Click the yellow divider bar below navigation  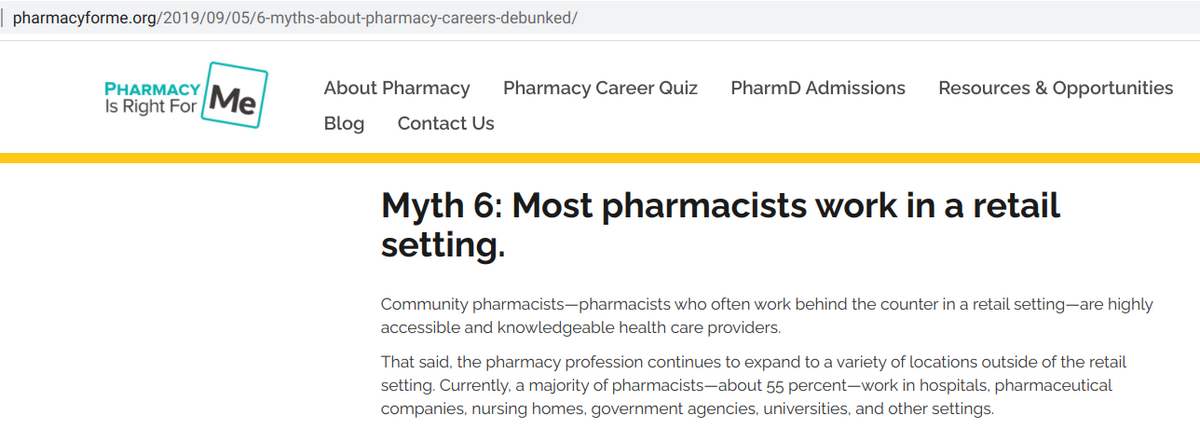tap(600, 157)
